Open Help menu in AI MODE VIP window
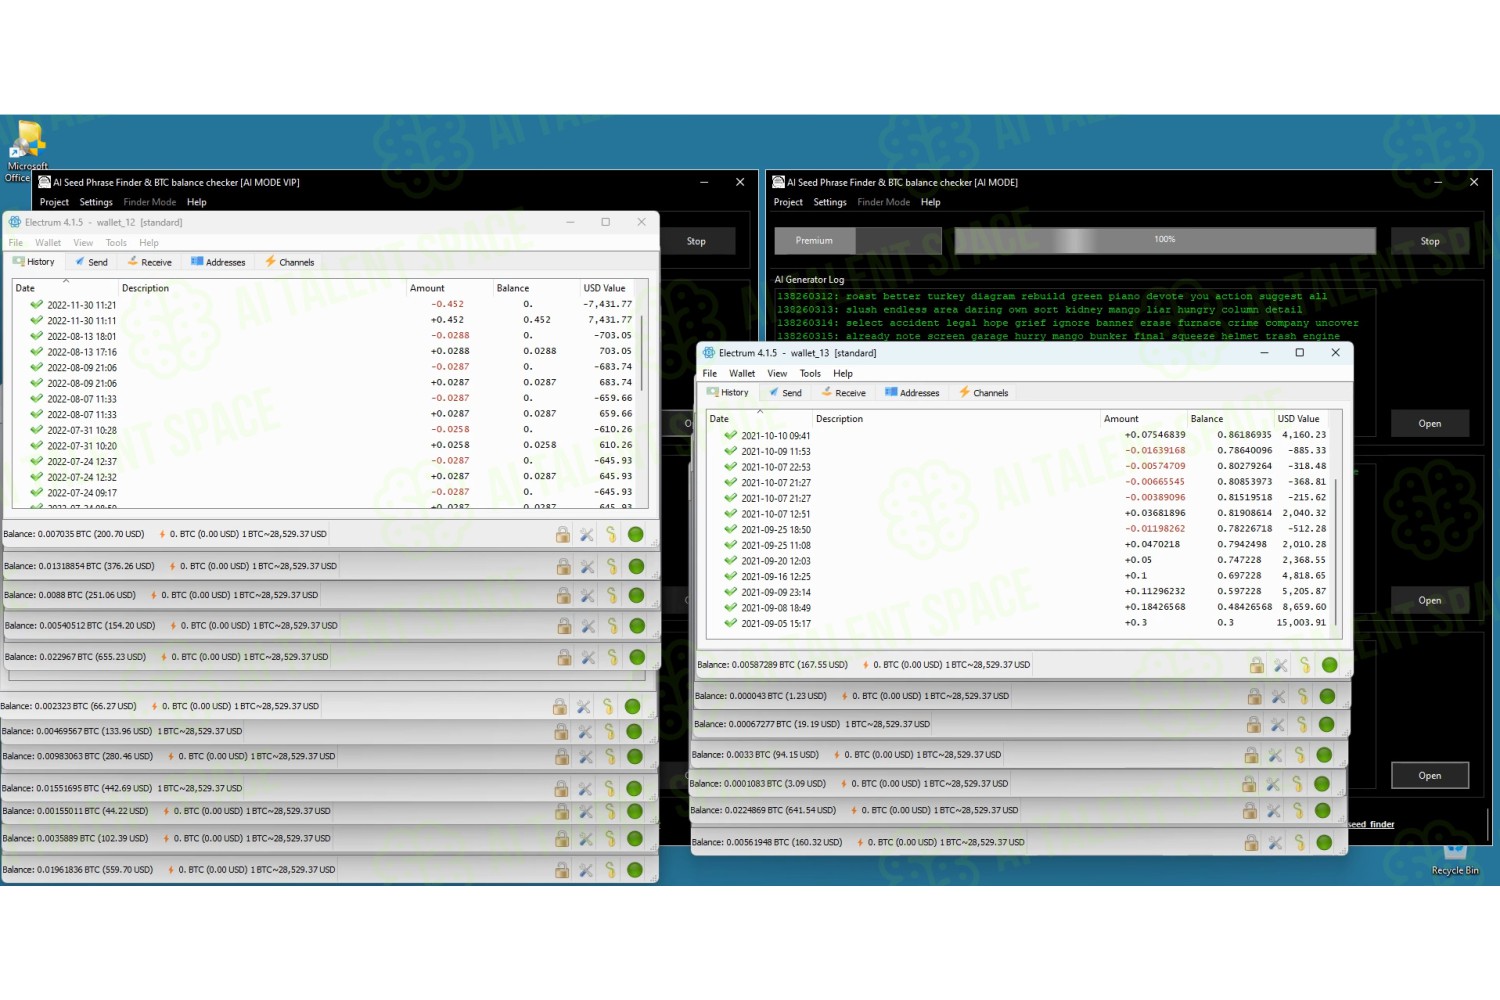The height and width of the screenshot is (1000, 1500). (x=197, y=202)
